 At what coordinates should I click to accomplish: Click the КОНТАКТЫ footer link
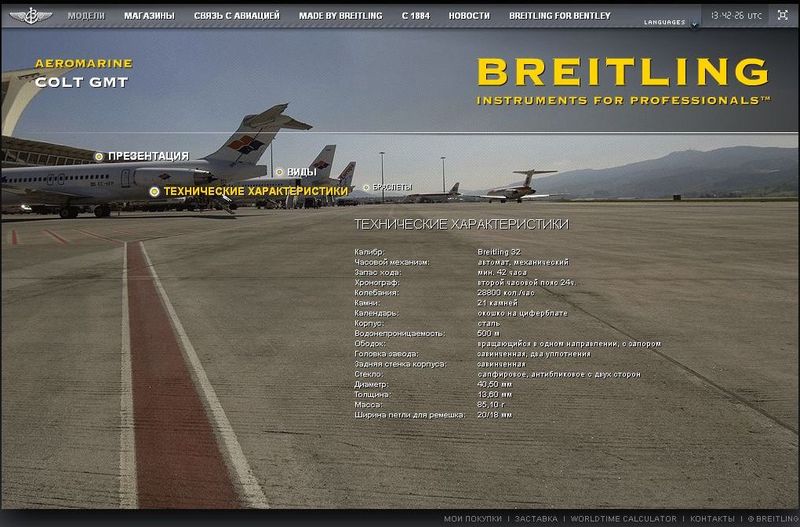click(x=712, y=519)
